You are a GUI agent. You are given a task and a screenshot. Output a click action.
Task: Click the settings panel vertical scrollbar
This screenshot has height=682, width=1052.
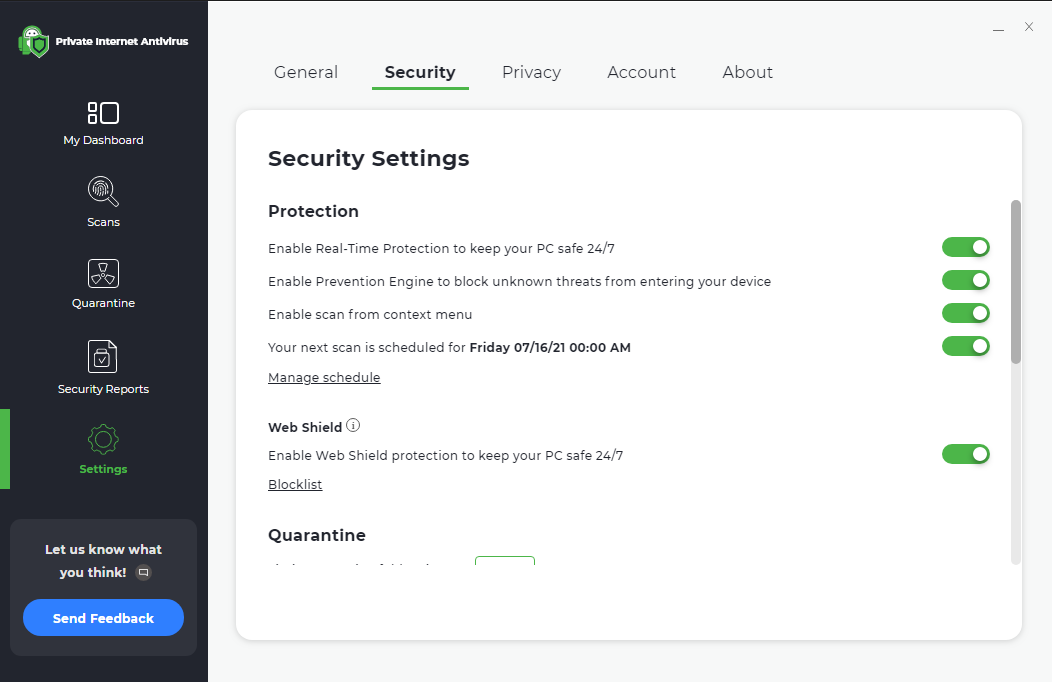coord(1016,281)
